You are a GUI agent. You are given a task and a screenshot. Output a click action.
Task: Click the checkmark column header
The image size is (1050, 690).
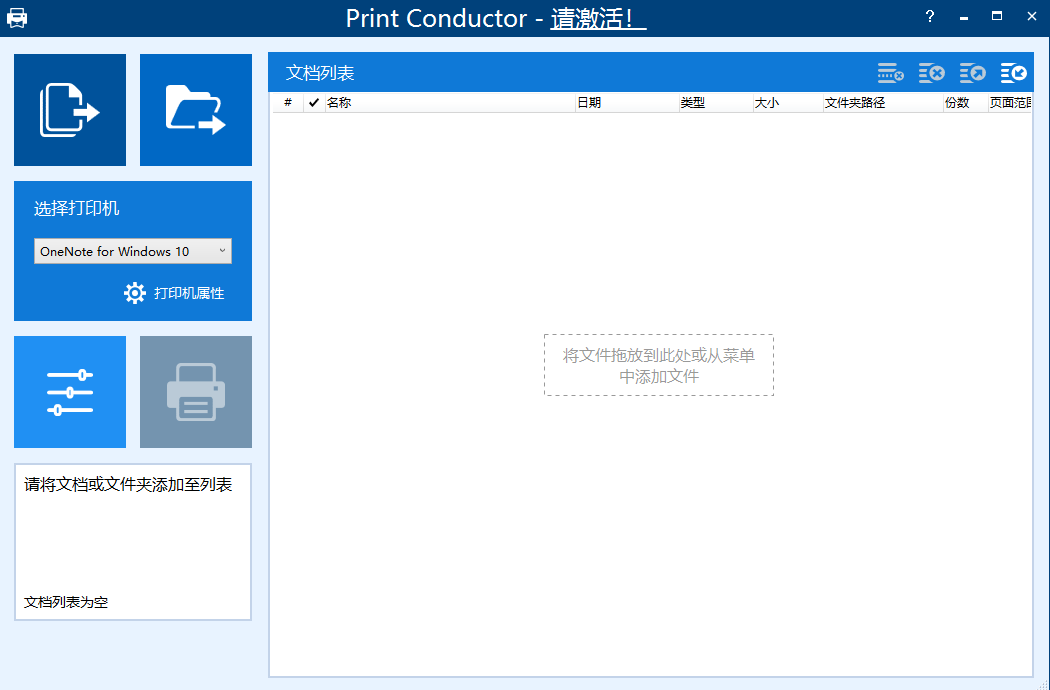[x=313, y=102]
